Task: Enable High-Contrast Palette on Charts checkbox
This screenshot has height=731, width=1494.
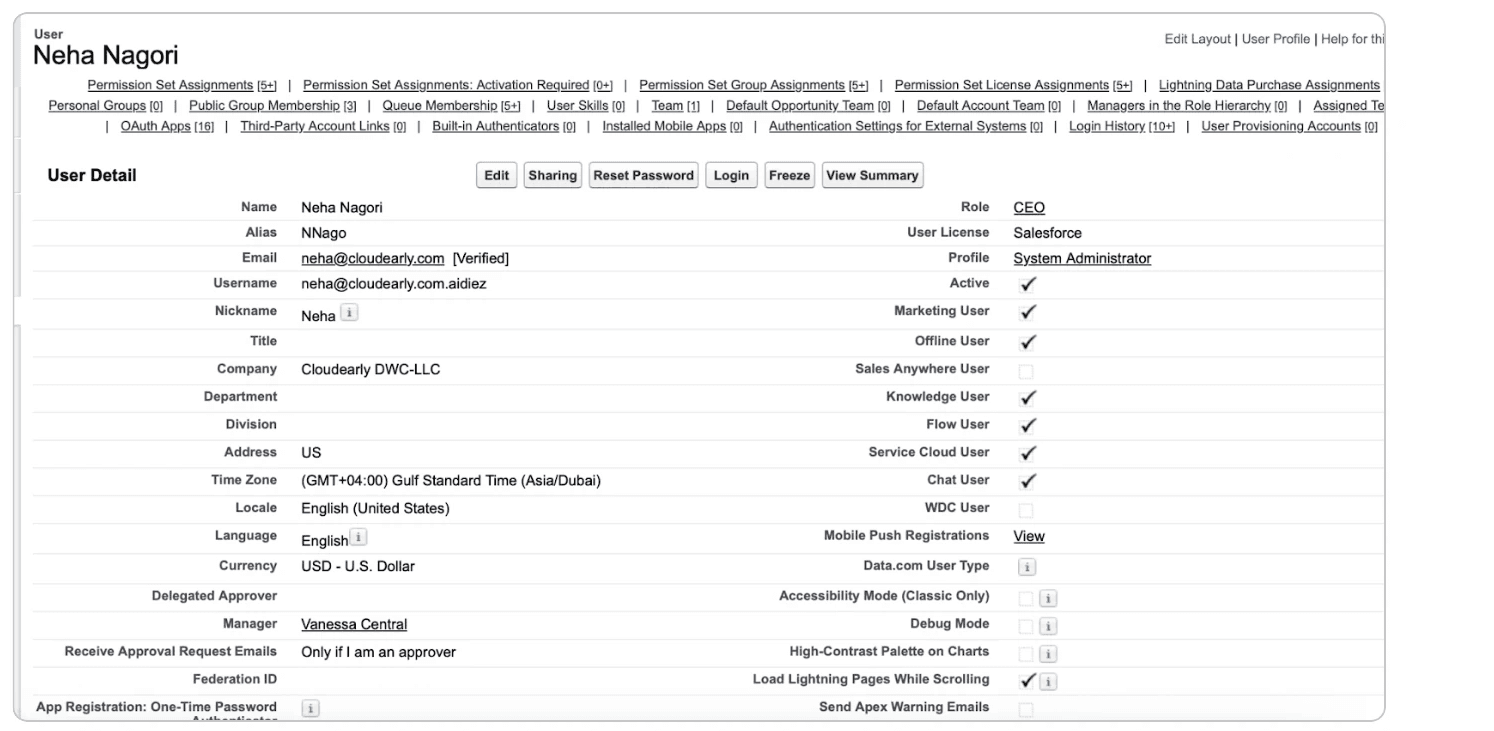Action: coord(1026,654)
